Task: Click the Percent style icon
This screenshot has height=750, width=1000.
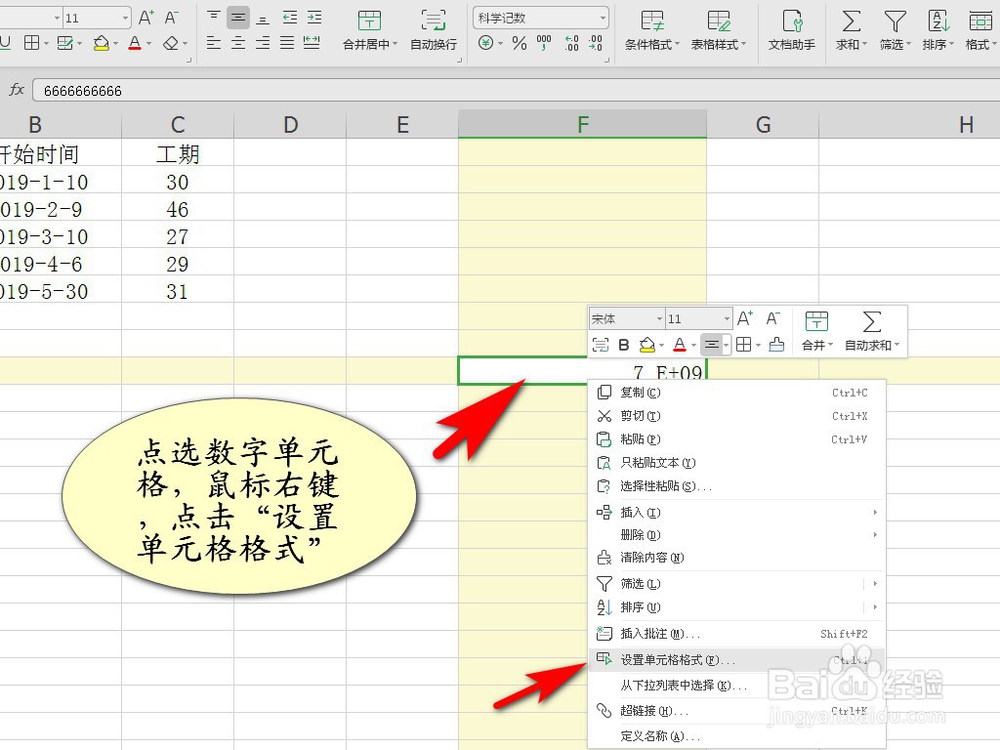Action: pos(517,43)
